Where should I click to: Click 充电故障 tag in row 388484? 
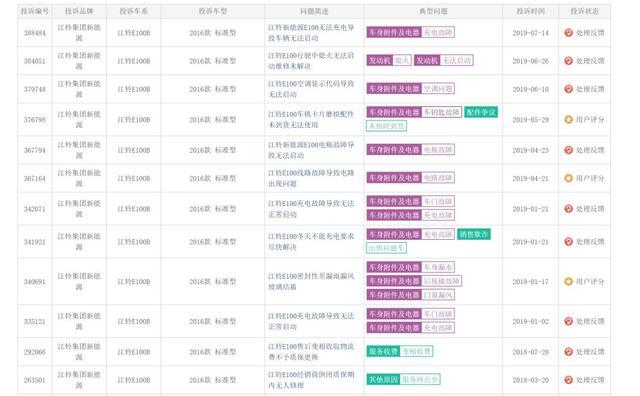tap(411, 32)
